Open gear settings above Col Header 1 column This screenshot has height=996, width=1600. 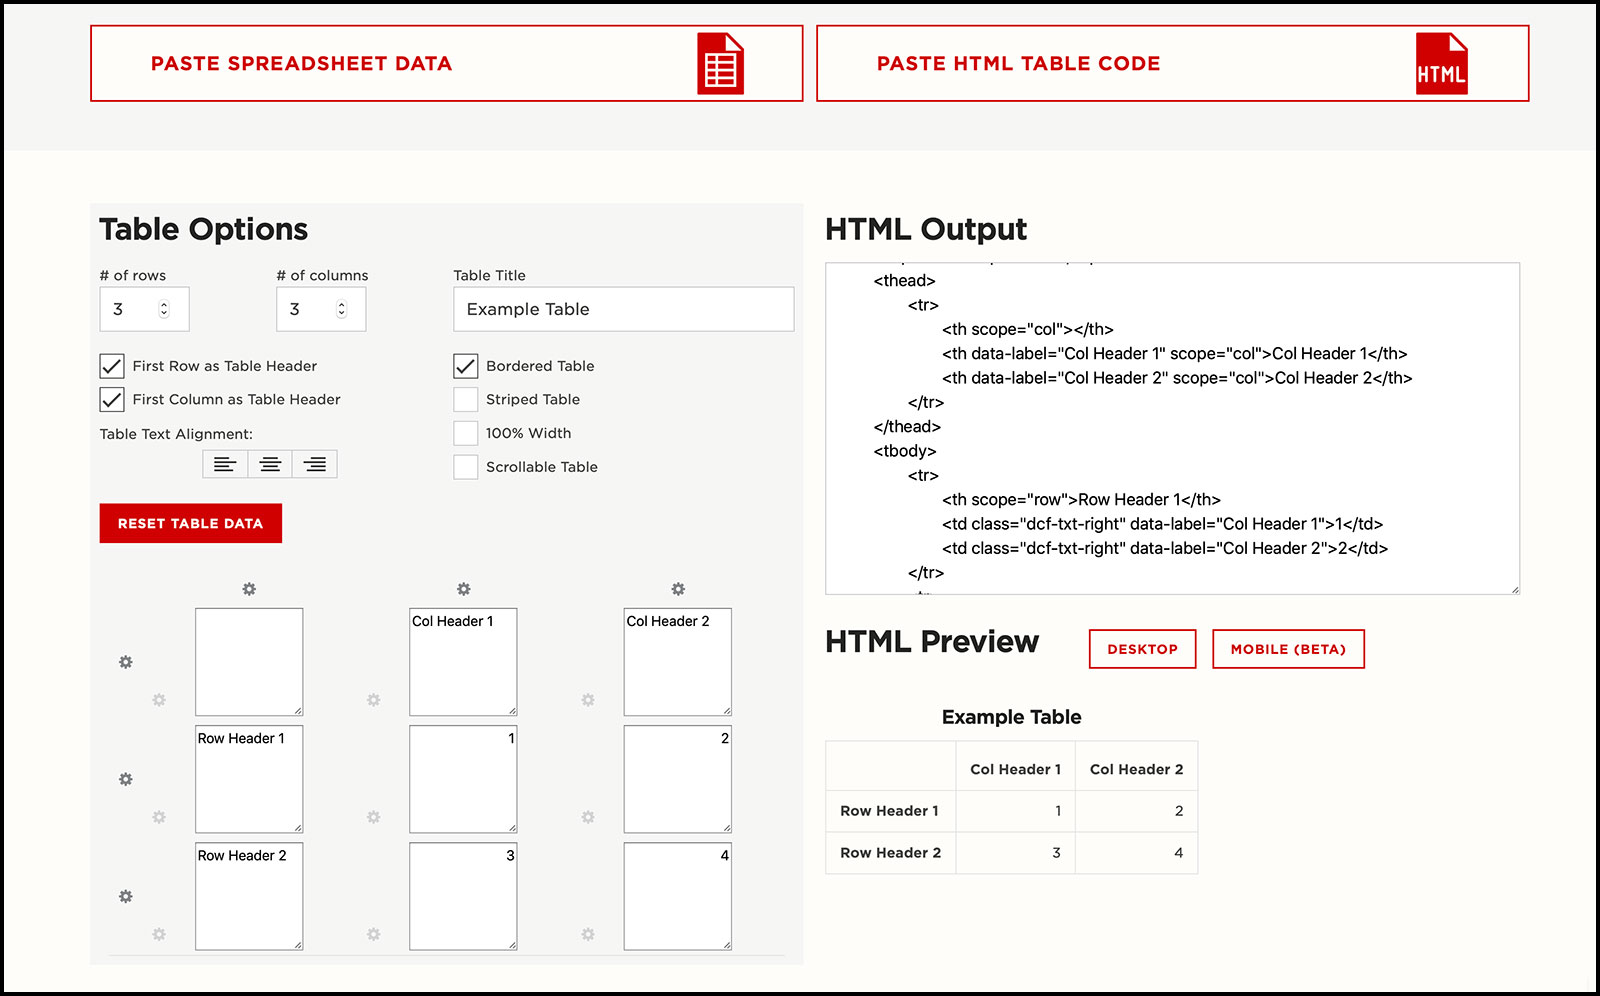point(463,589)
